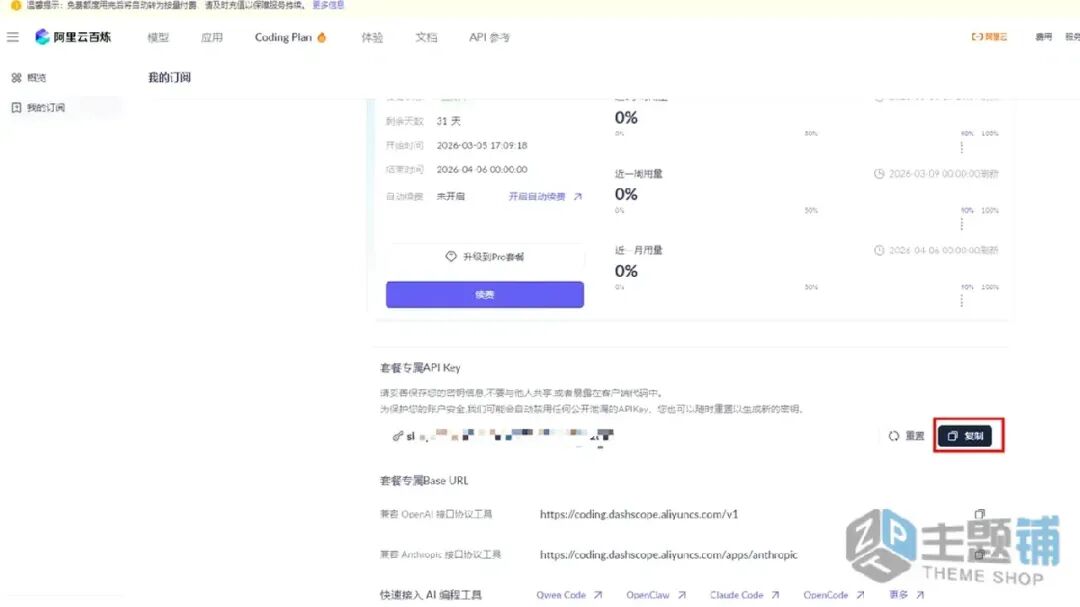The height and width of the screenshot is (607, 1080).
Task: Click the 重置 button to reset API key
Action: point(906,436)
